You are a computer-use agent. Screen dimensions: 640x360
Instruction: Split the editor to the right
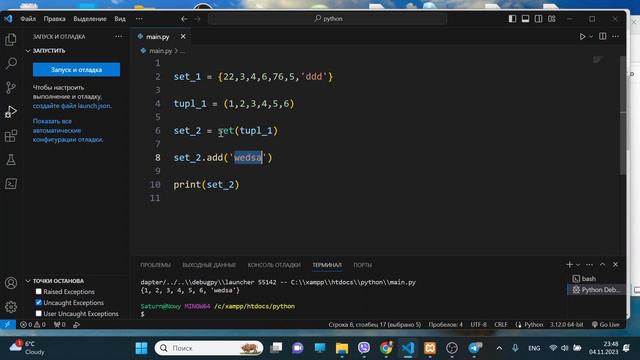pos(602,36)
